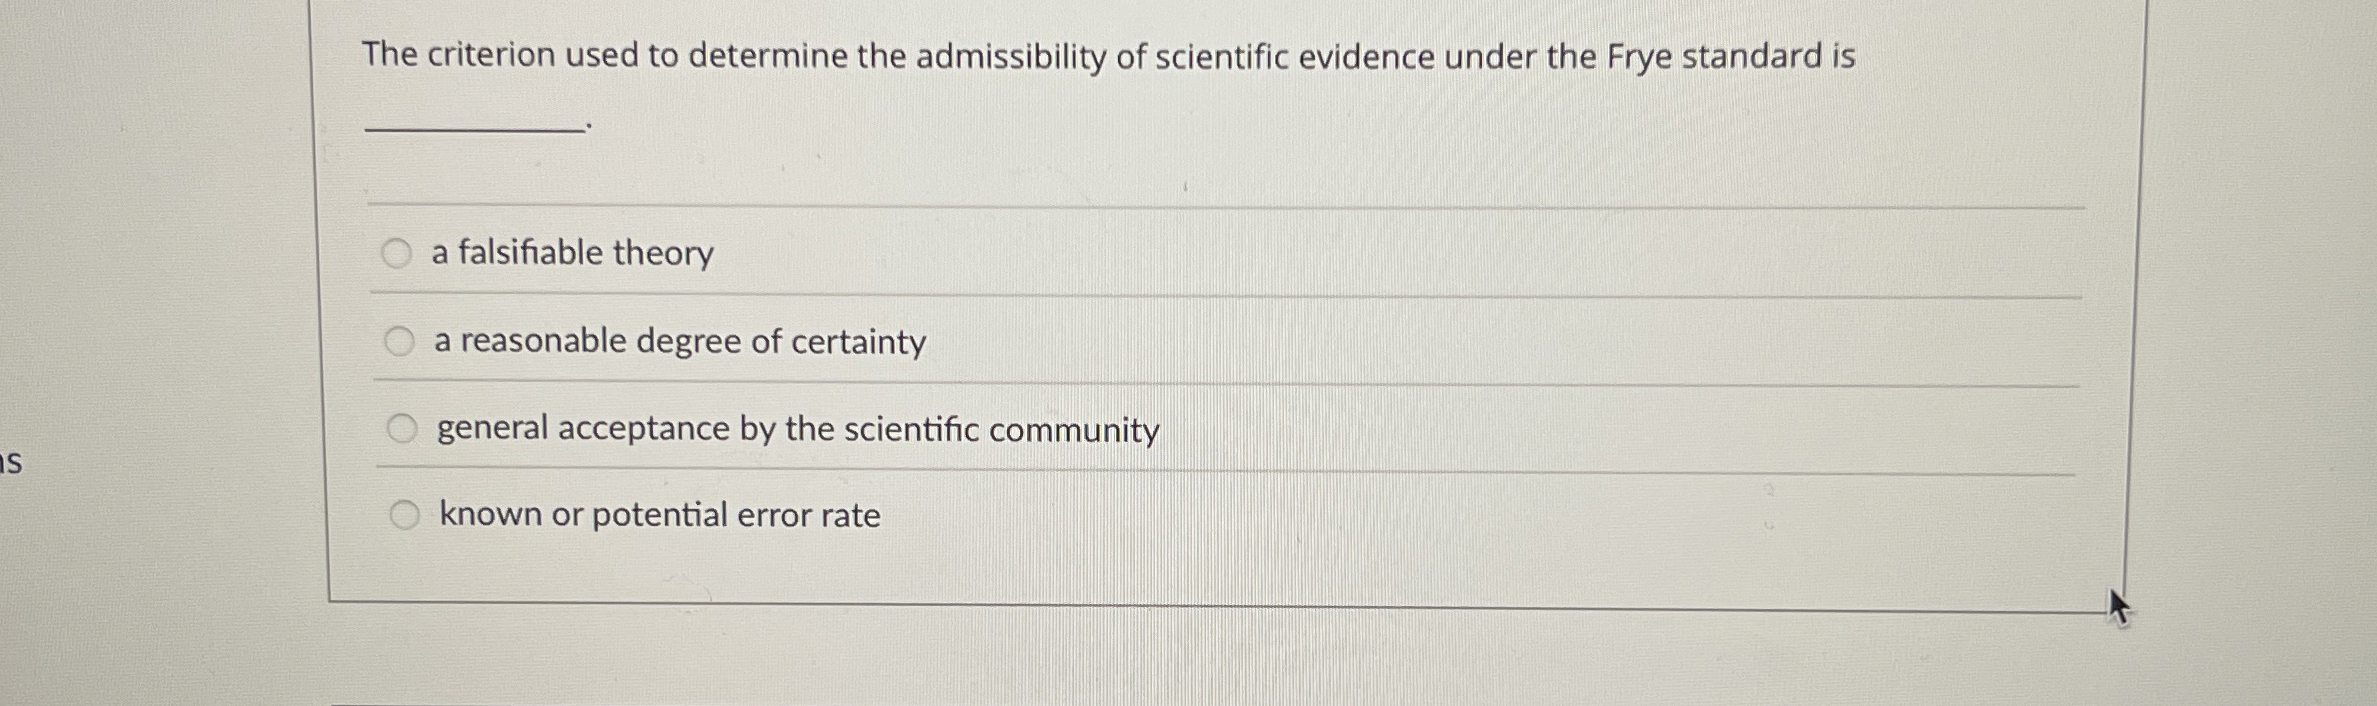Click the answer text 'a falsifiable theory'
This screenshot has width=2377, height=706.
[571, 254]
